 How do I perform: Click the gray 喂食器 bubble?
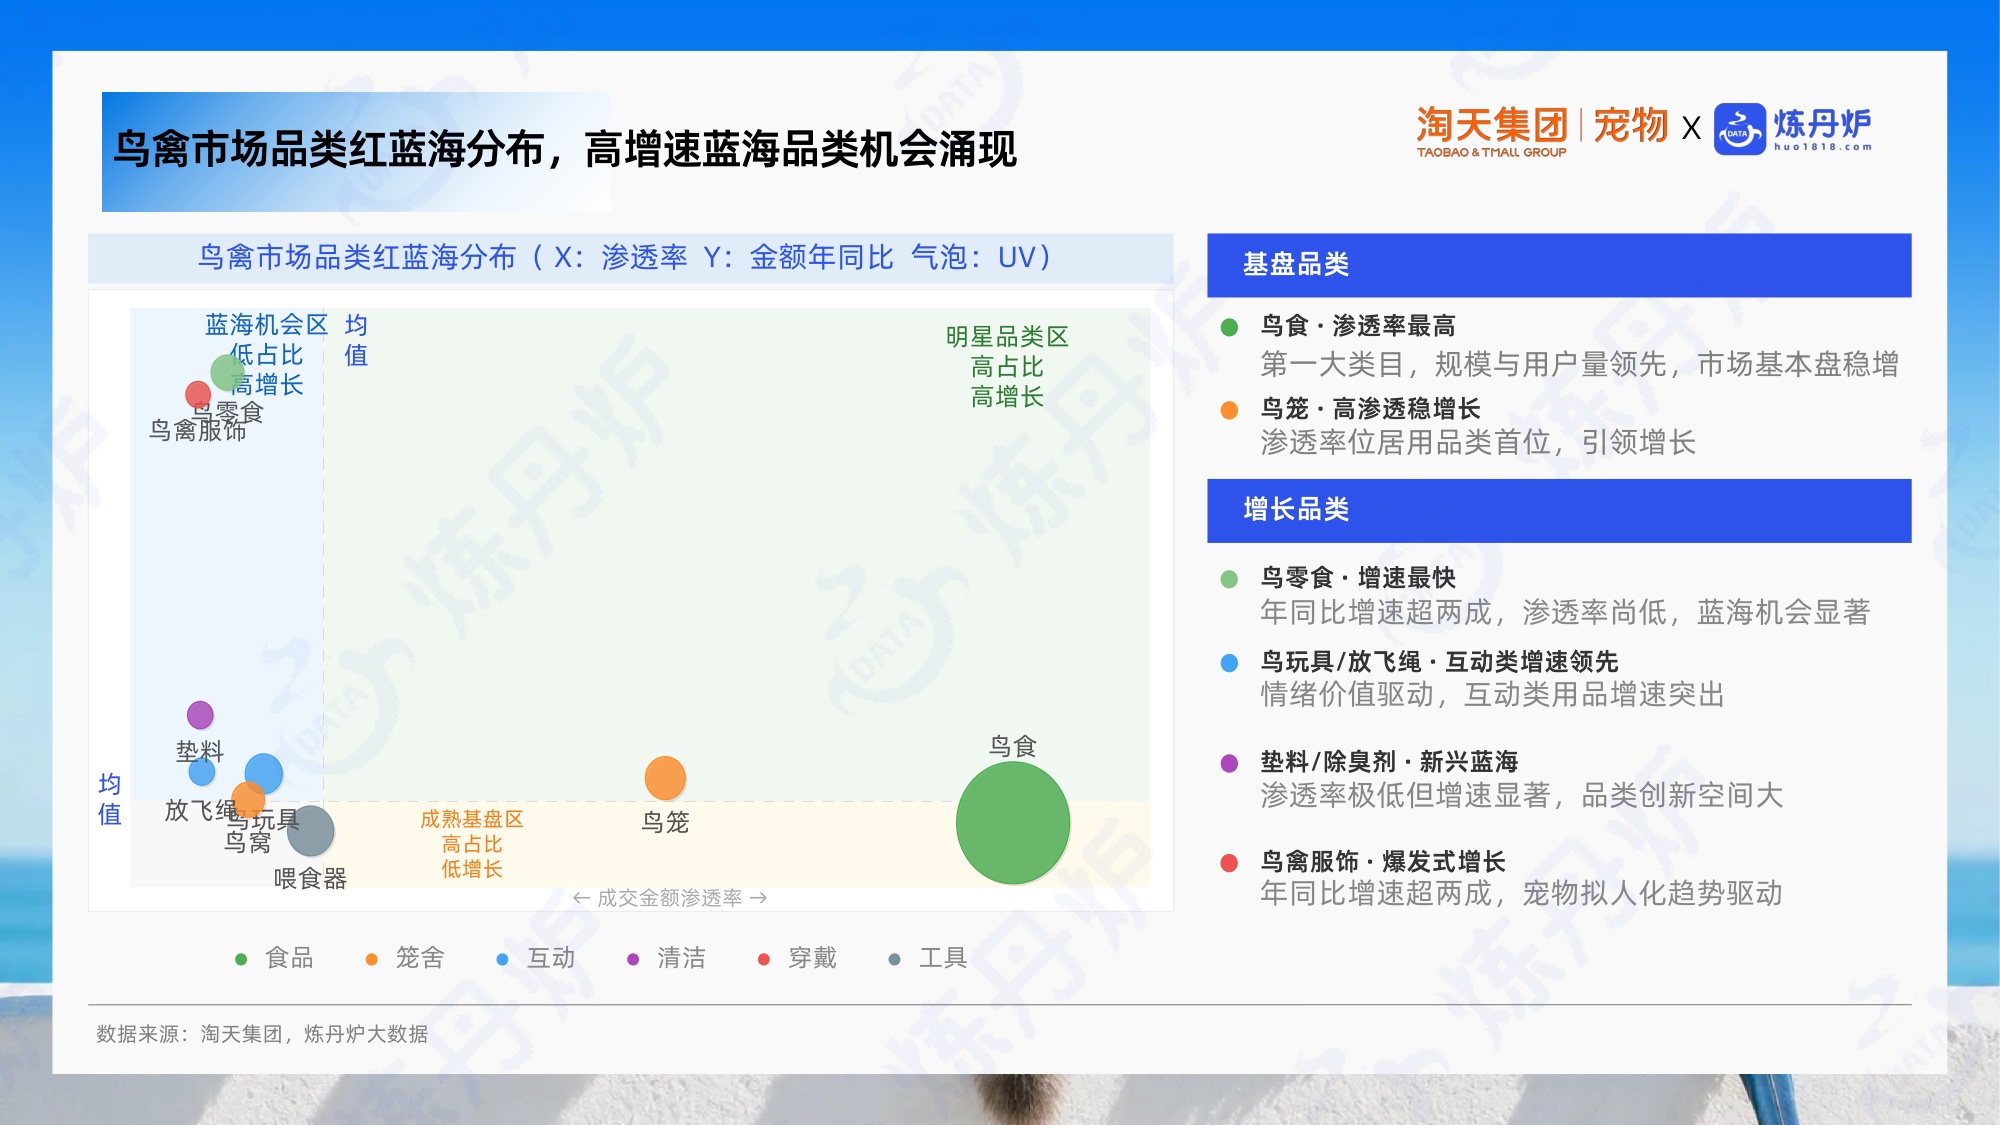311,831
